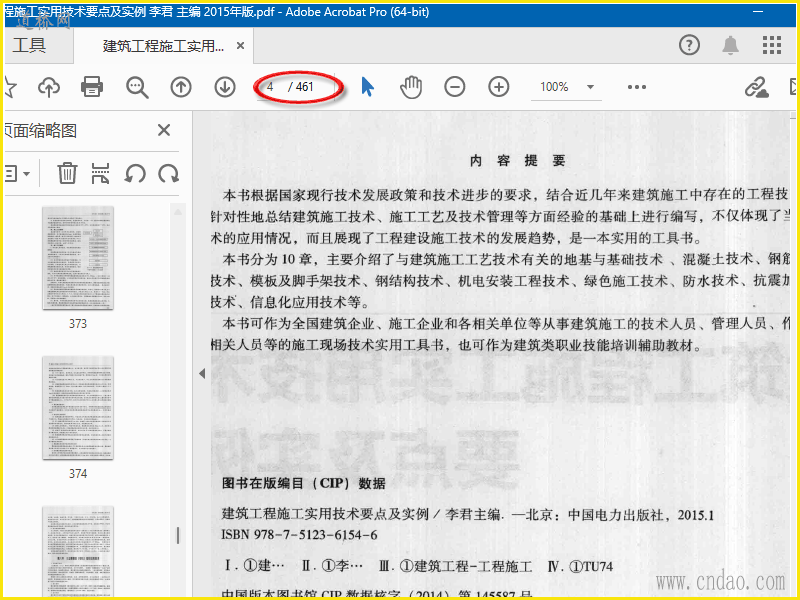Rotate pages counterclockwise
The height and width of the screenshot is (600, 800).
(x=135, y=174)
